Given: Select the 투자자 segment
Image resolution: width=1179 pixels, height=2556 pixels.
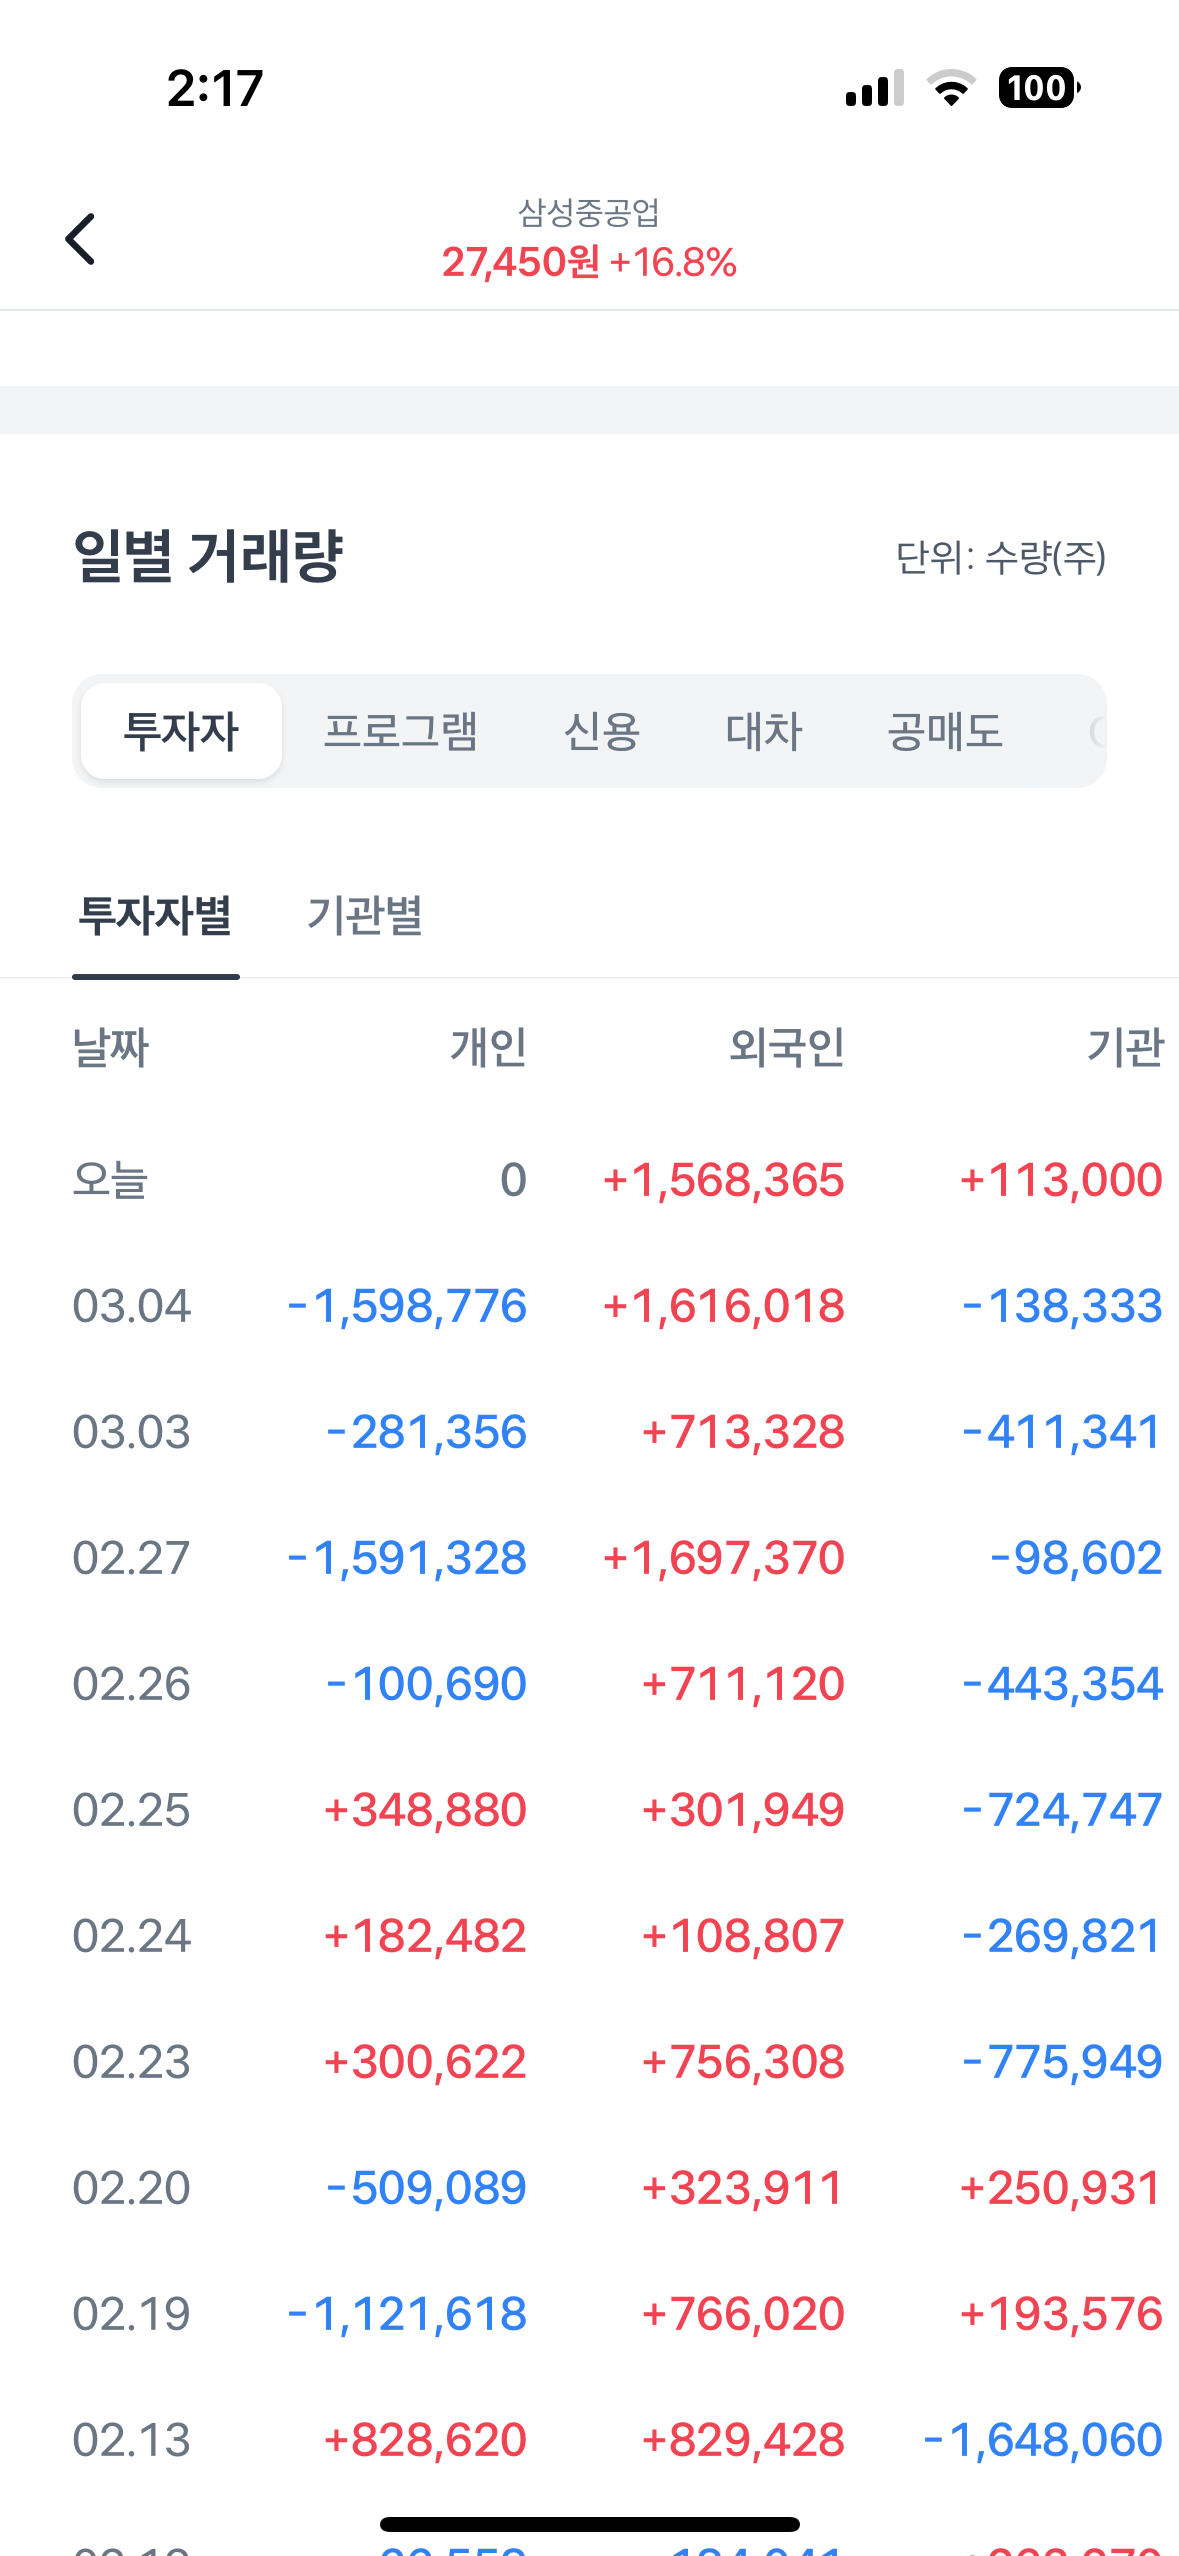Looking at the screenshot, I should click(x=181, y=731).
